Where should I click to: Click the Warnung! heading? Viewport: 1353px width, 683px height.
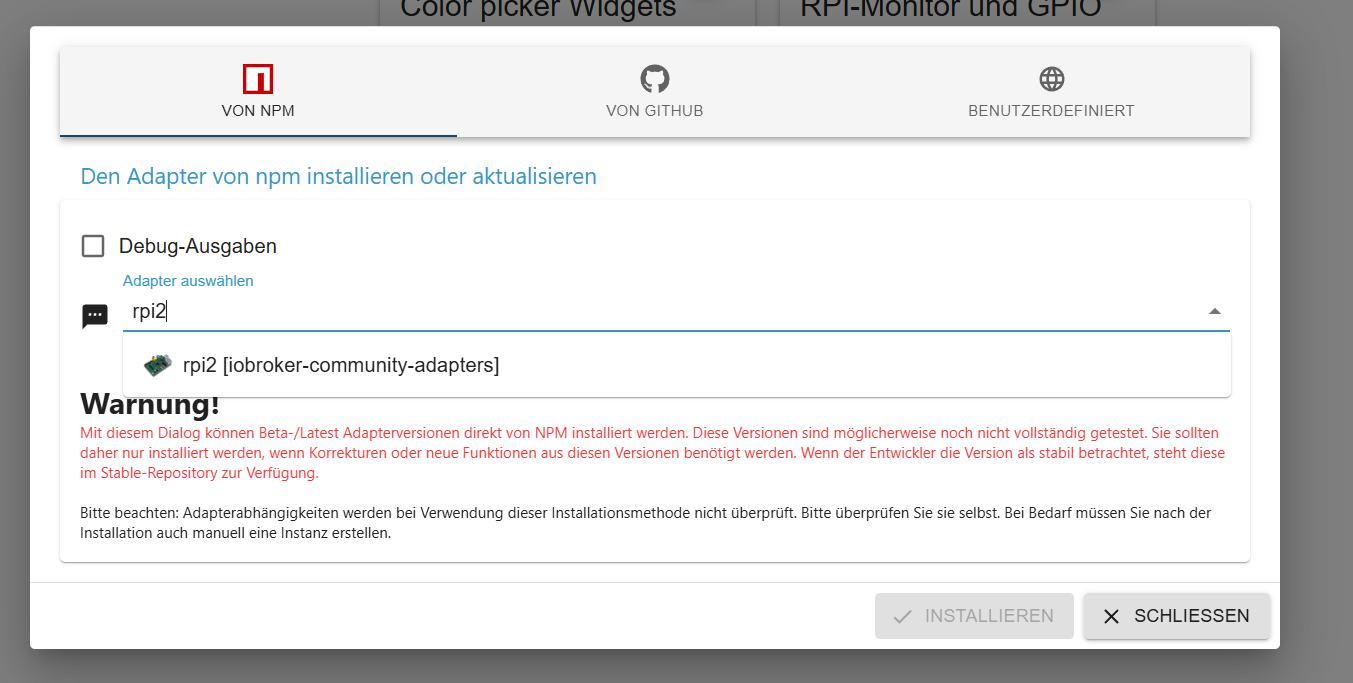tap(150, 405)
